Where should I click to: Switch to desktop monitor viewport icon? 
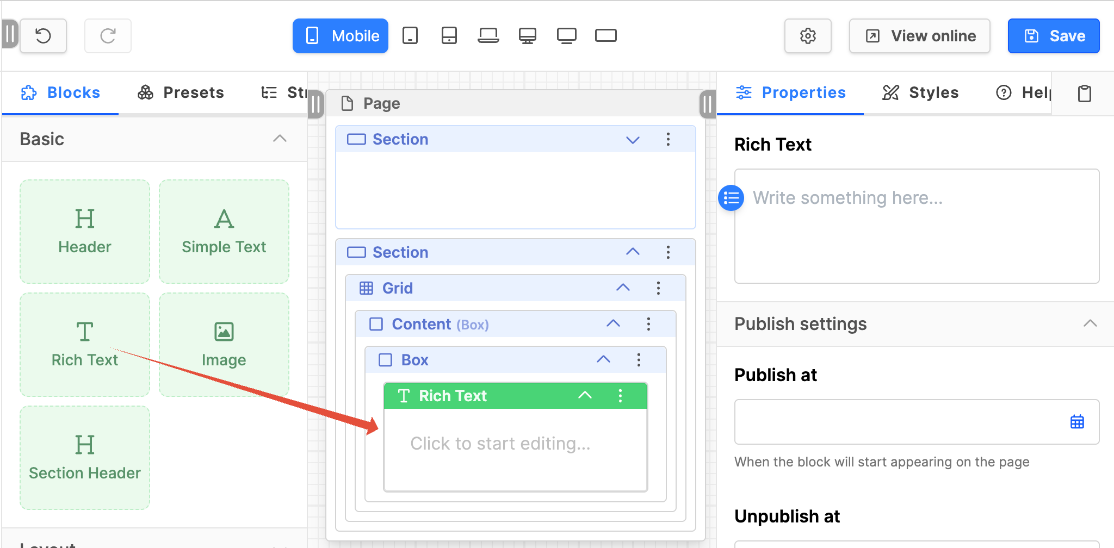coord(526,36)
